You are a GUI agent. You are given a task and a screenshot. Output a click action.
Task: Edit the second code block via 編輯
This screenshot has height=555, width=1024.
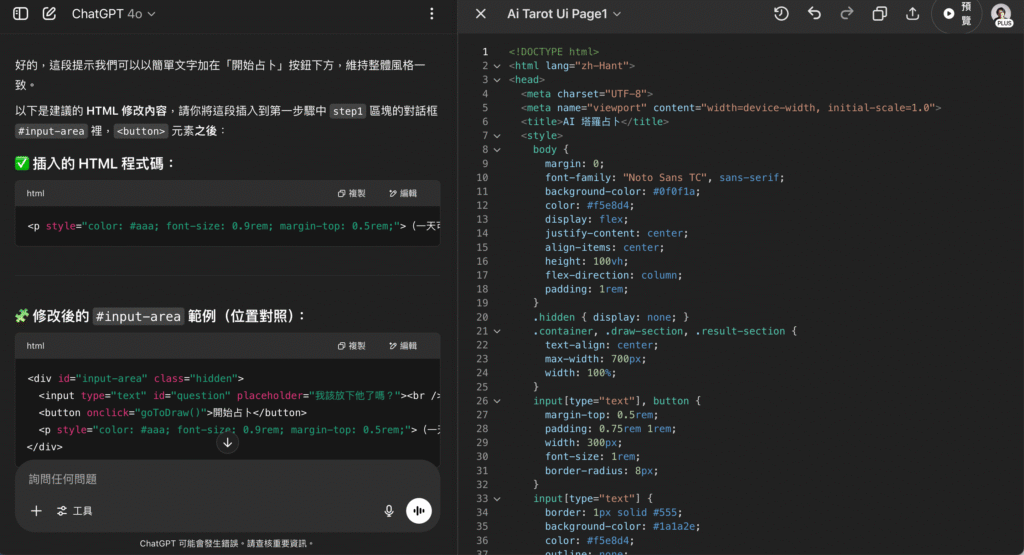click(402, 346)
